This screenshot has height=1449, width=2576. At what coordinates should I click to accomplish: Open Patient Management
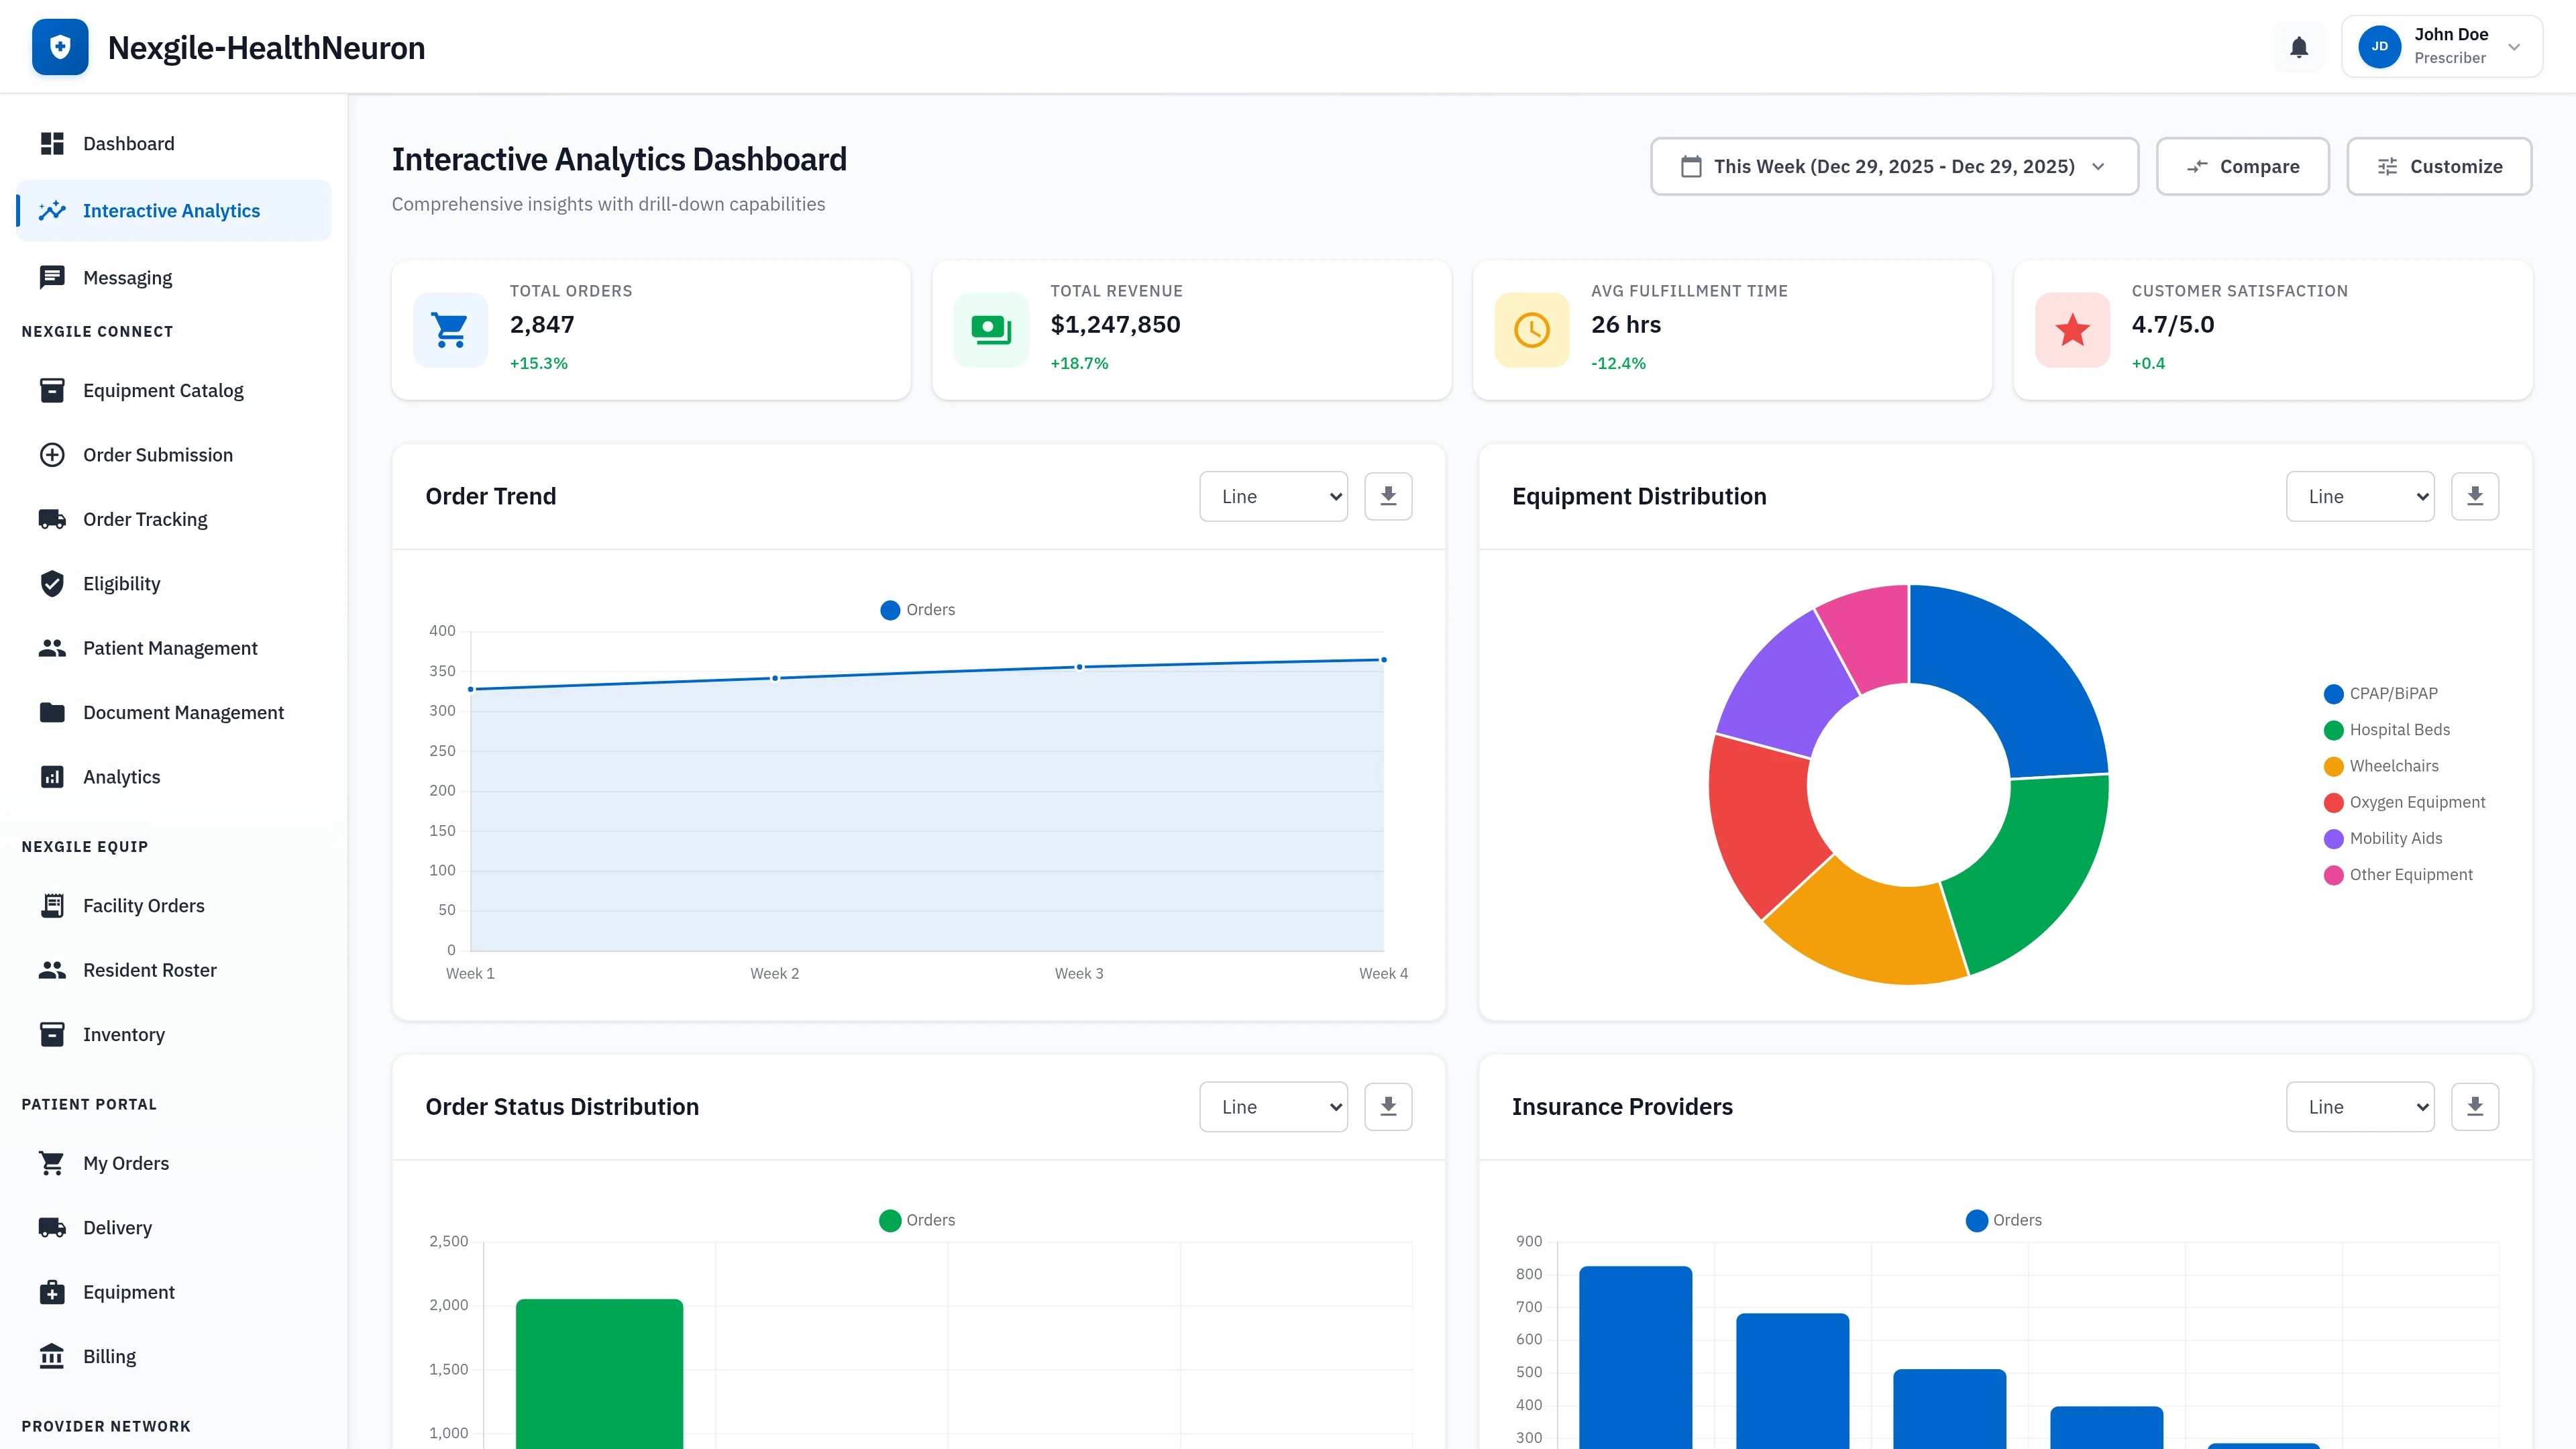coord(170,648)
